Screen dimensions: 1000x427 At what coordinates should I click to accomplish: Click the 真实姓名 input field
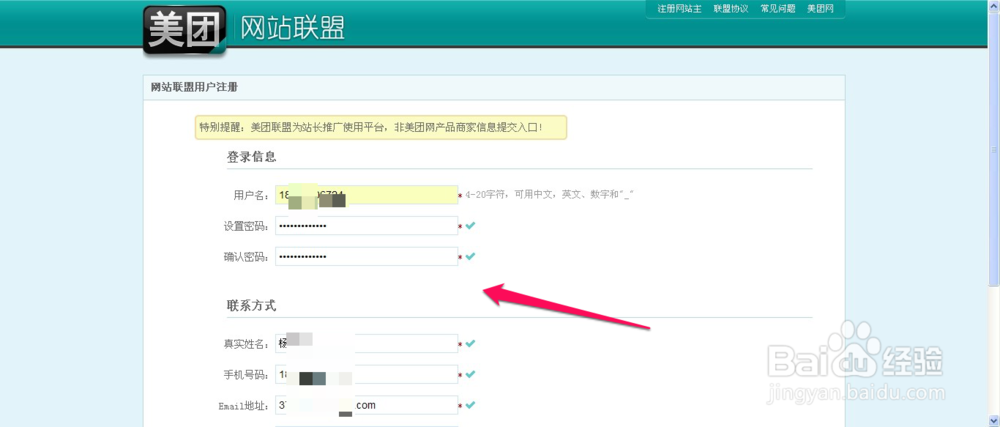(367, 344)
